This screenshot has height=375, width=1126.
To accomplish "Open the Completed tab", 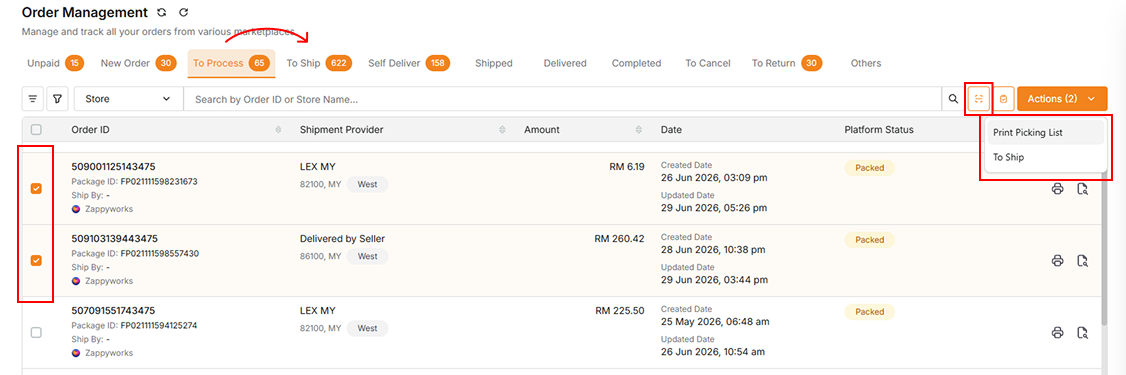I will click(636, 63).
